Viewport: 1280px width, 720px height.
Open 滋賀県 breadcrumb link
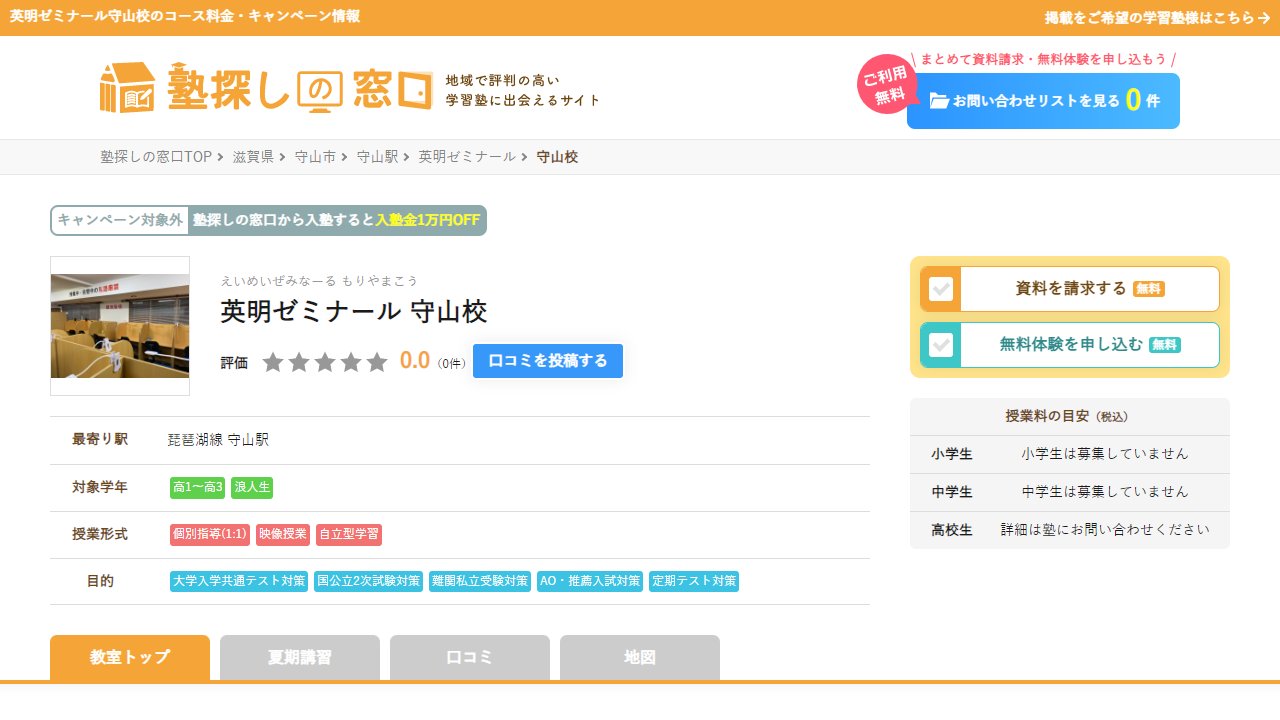coord(254,157)
